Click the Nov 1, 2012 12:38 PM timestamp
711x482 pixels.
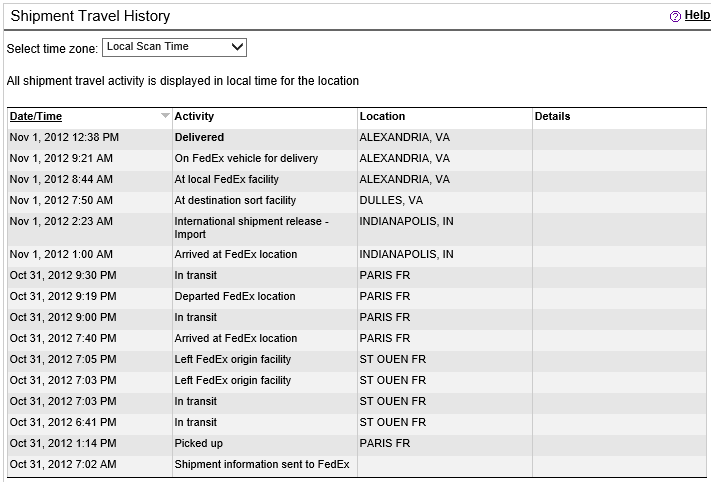point(64,137)
